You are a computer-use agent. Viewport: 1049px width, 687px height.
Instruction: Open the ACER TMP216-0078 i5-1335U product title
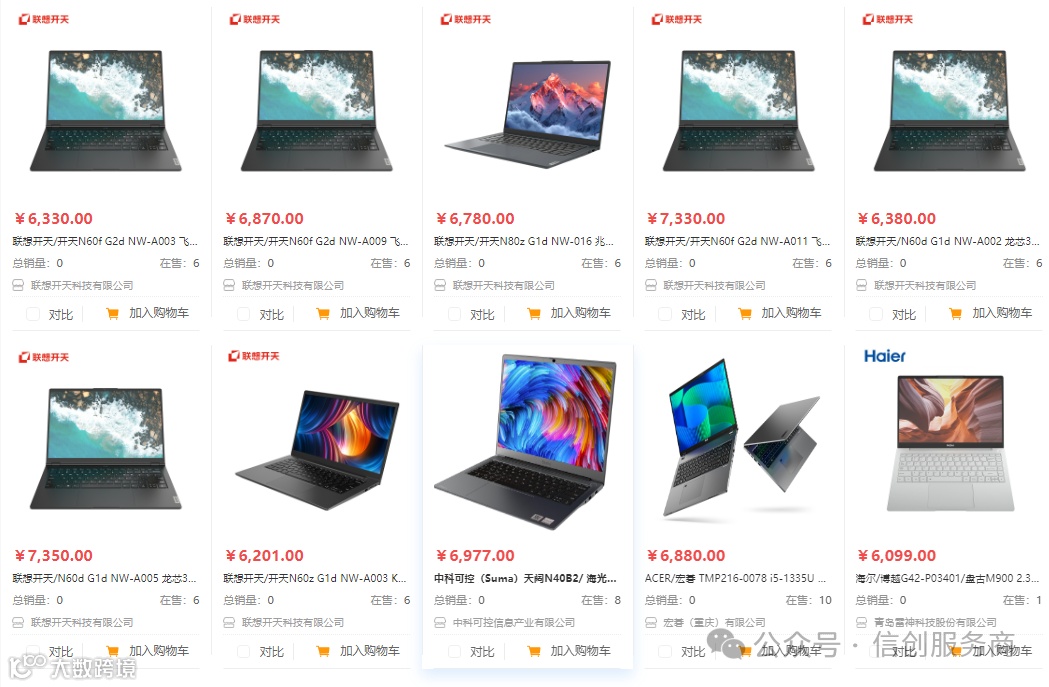click(x=735, y=578)
